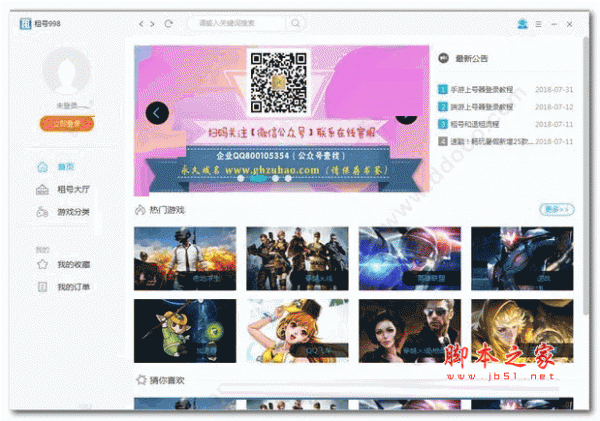The image size is (600, 421).
Task: Open the armored robot game thumbnail
Action: pos(522,258)
